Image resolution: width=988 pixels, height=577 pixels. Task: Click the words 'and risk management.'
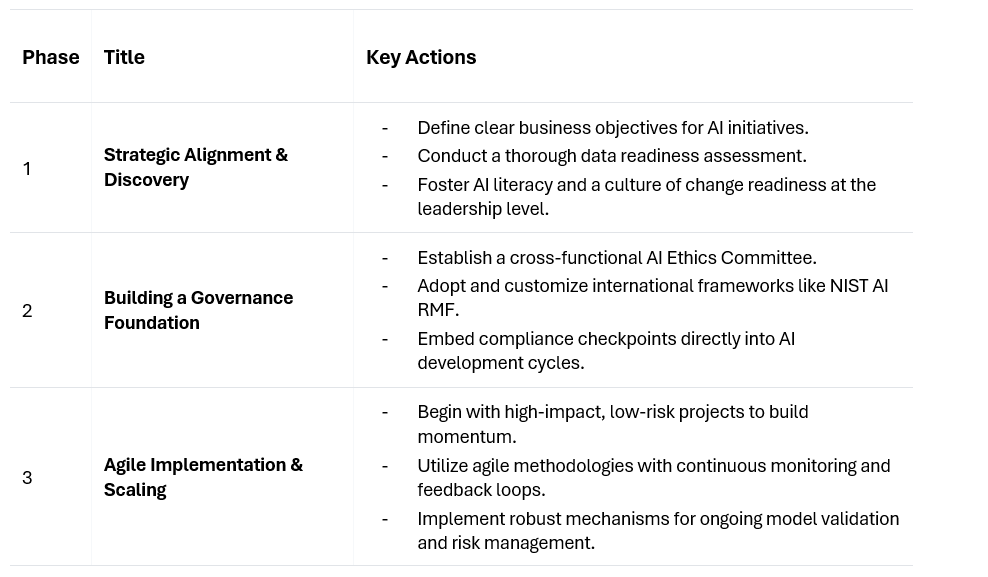click(506, 543)
